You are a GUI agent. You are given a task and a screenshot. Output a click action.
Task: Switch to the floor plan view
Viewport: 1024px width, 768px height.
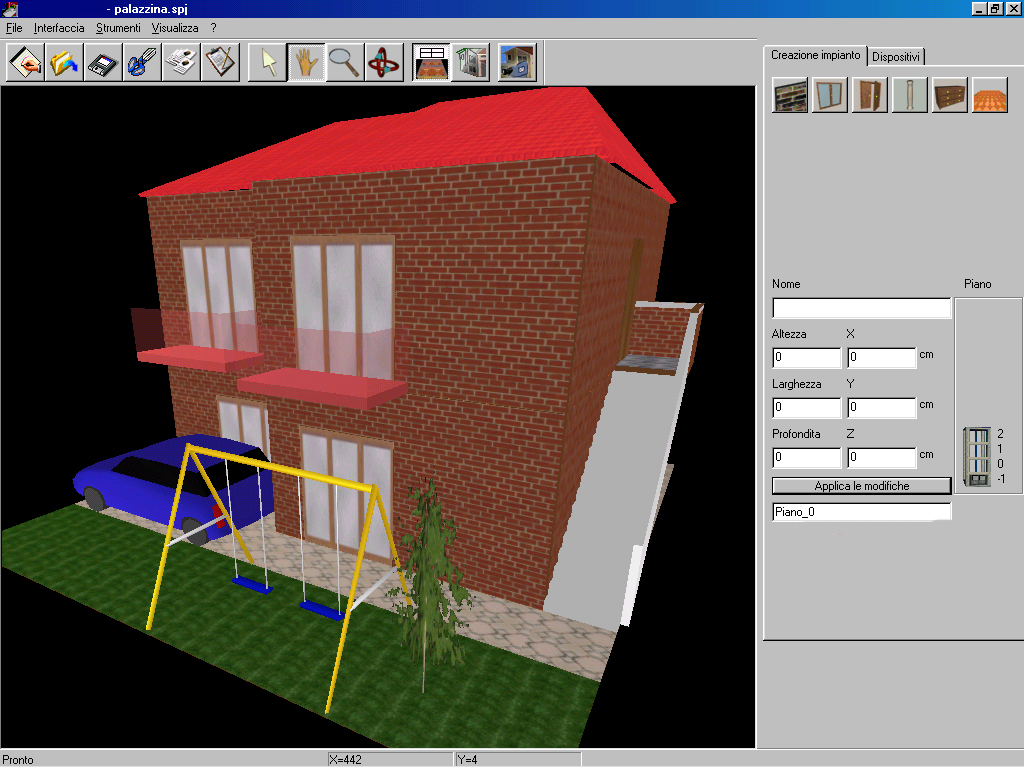431,63
